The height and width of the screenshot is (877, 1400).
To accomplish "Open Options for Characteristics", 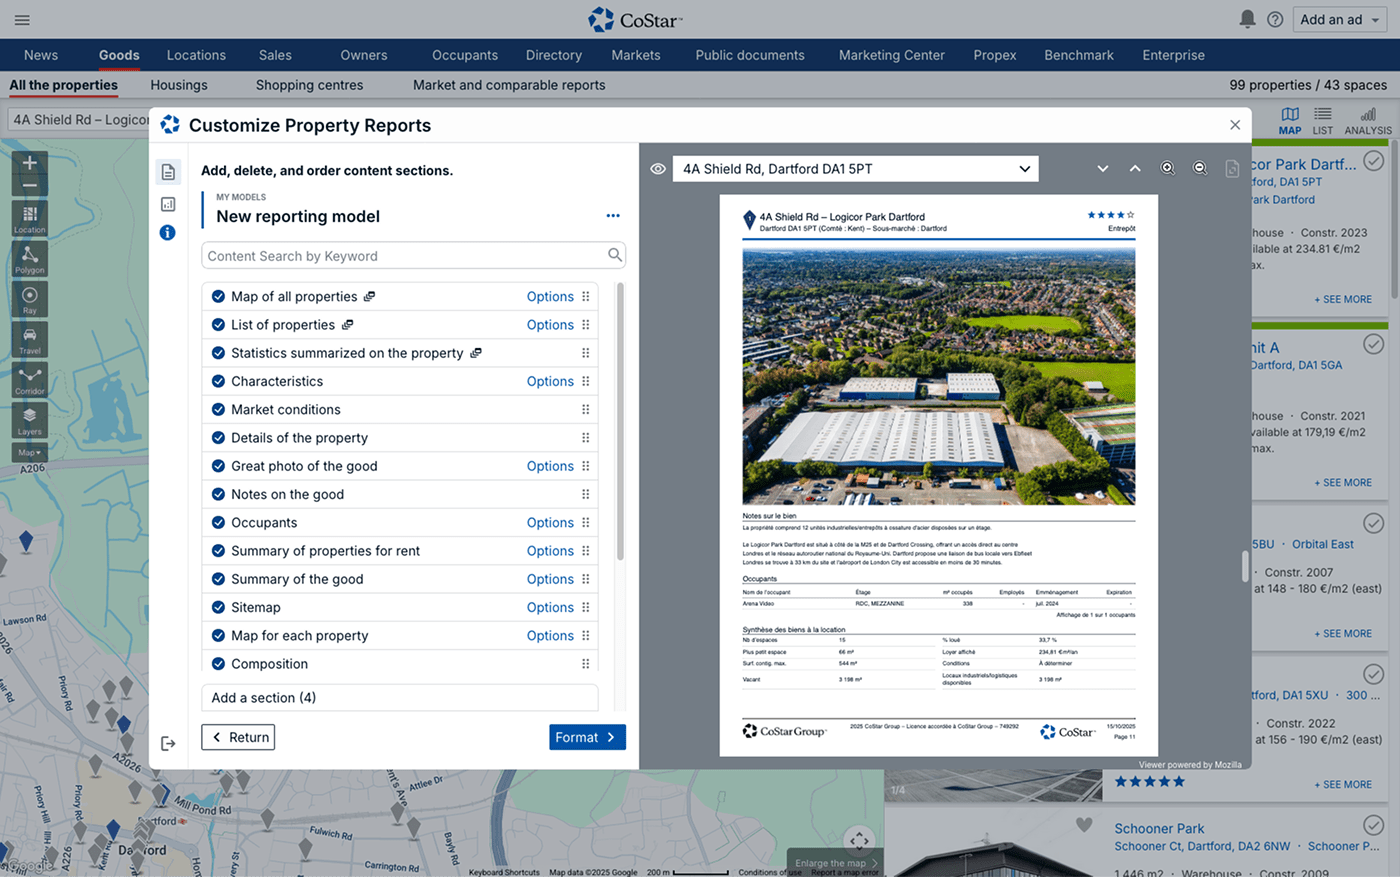I will coord(550,381).
